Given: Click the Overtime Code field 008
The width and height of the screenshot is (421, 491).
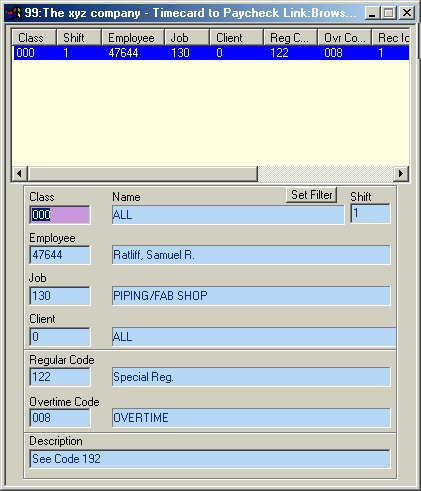Looking at the screenshot, I should click(x=60, y=418).
